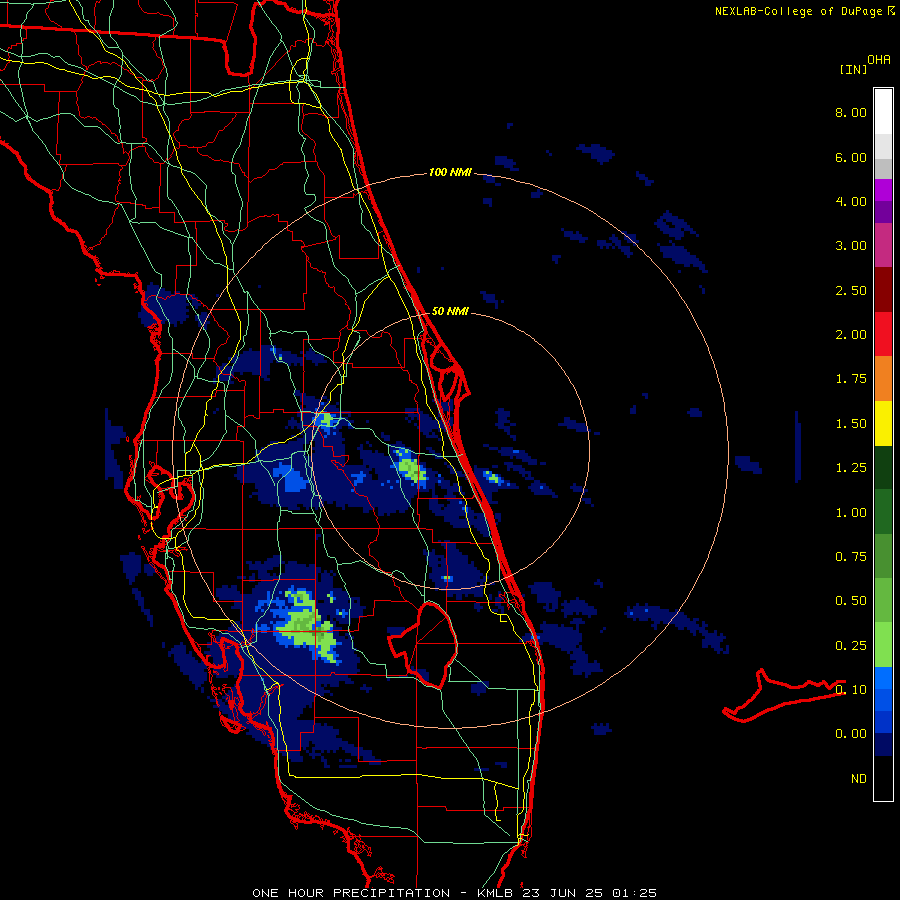Click the 0.25 legend value
The height and width of the screenshot is (900, 900).
(x=851, y=646)
